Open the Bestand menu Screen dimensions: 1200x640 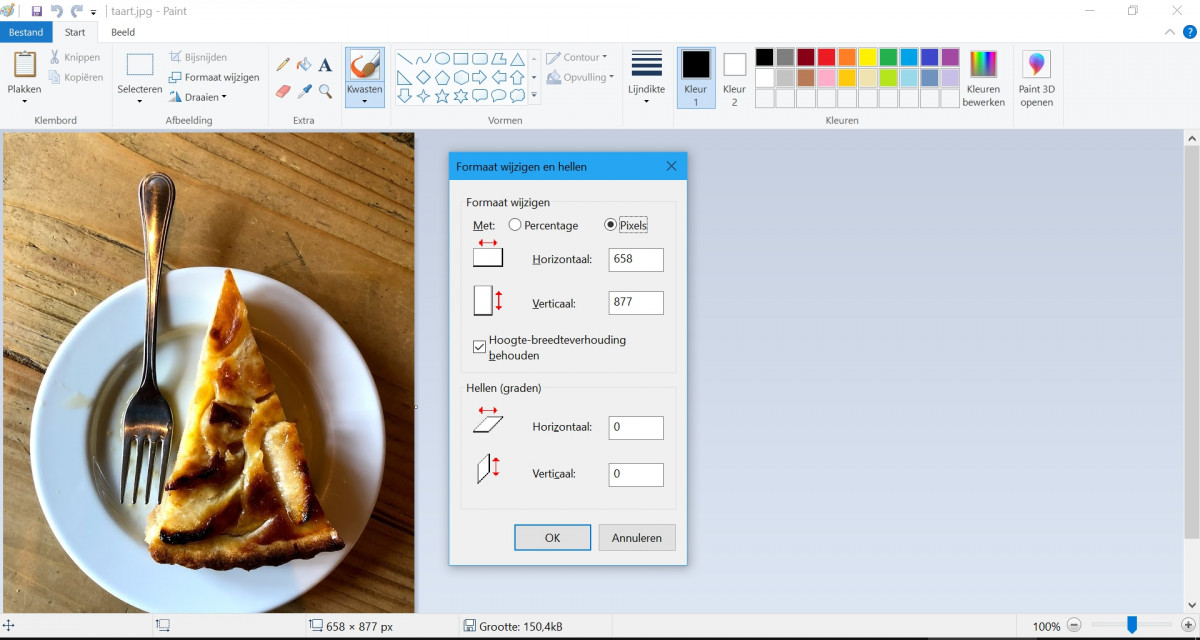26,32
